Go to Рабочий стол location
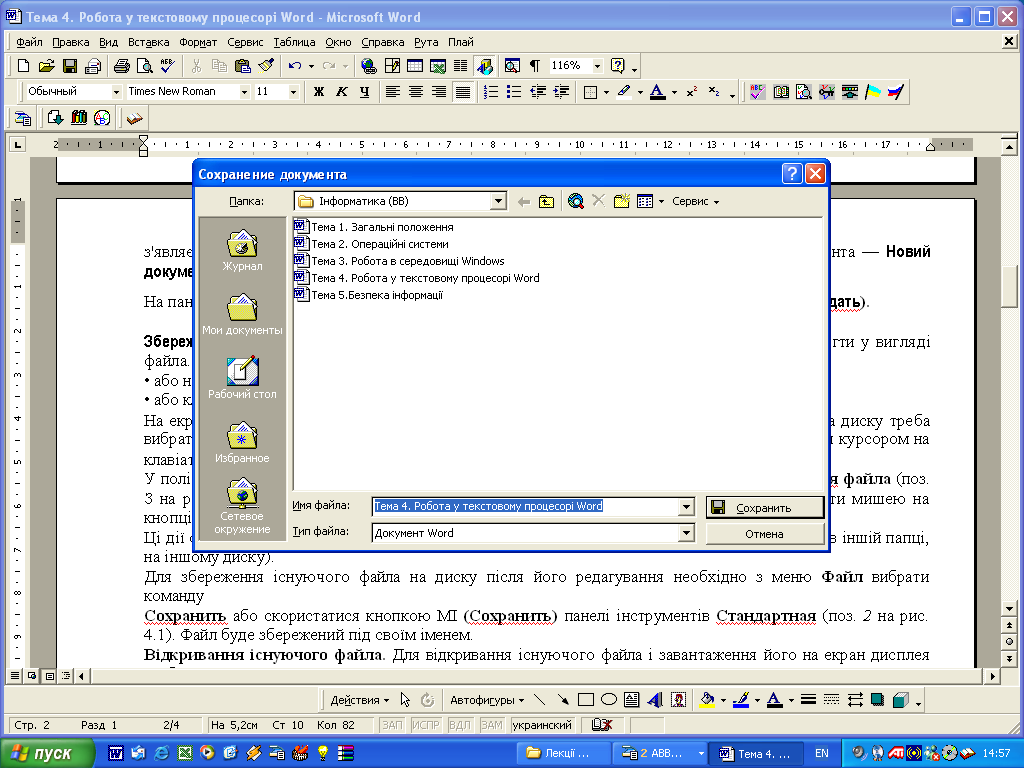1024x768 pixels. tap(242, 377)
